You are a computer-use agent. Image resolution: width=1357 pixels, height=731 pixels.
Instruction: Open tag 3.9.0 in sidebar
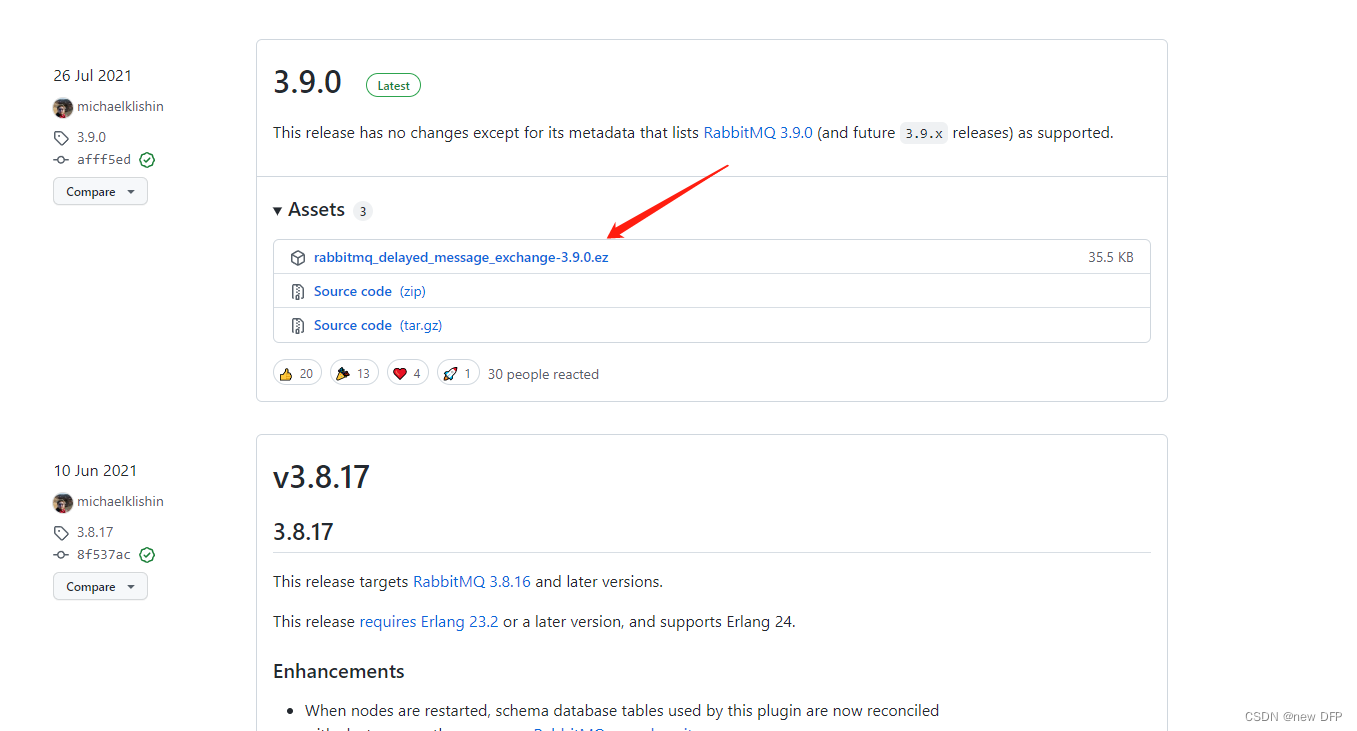pyautogui.click(x=91, y=138)
